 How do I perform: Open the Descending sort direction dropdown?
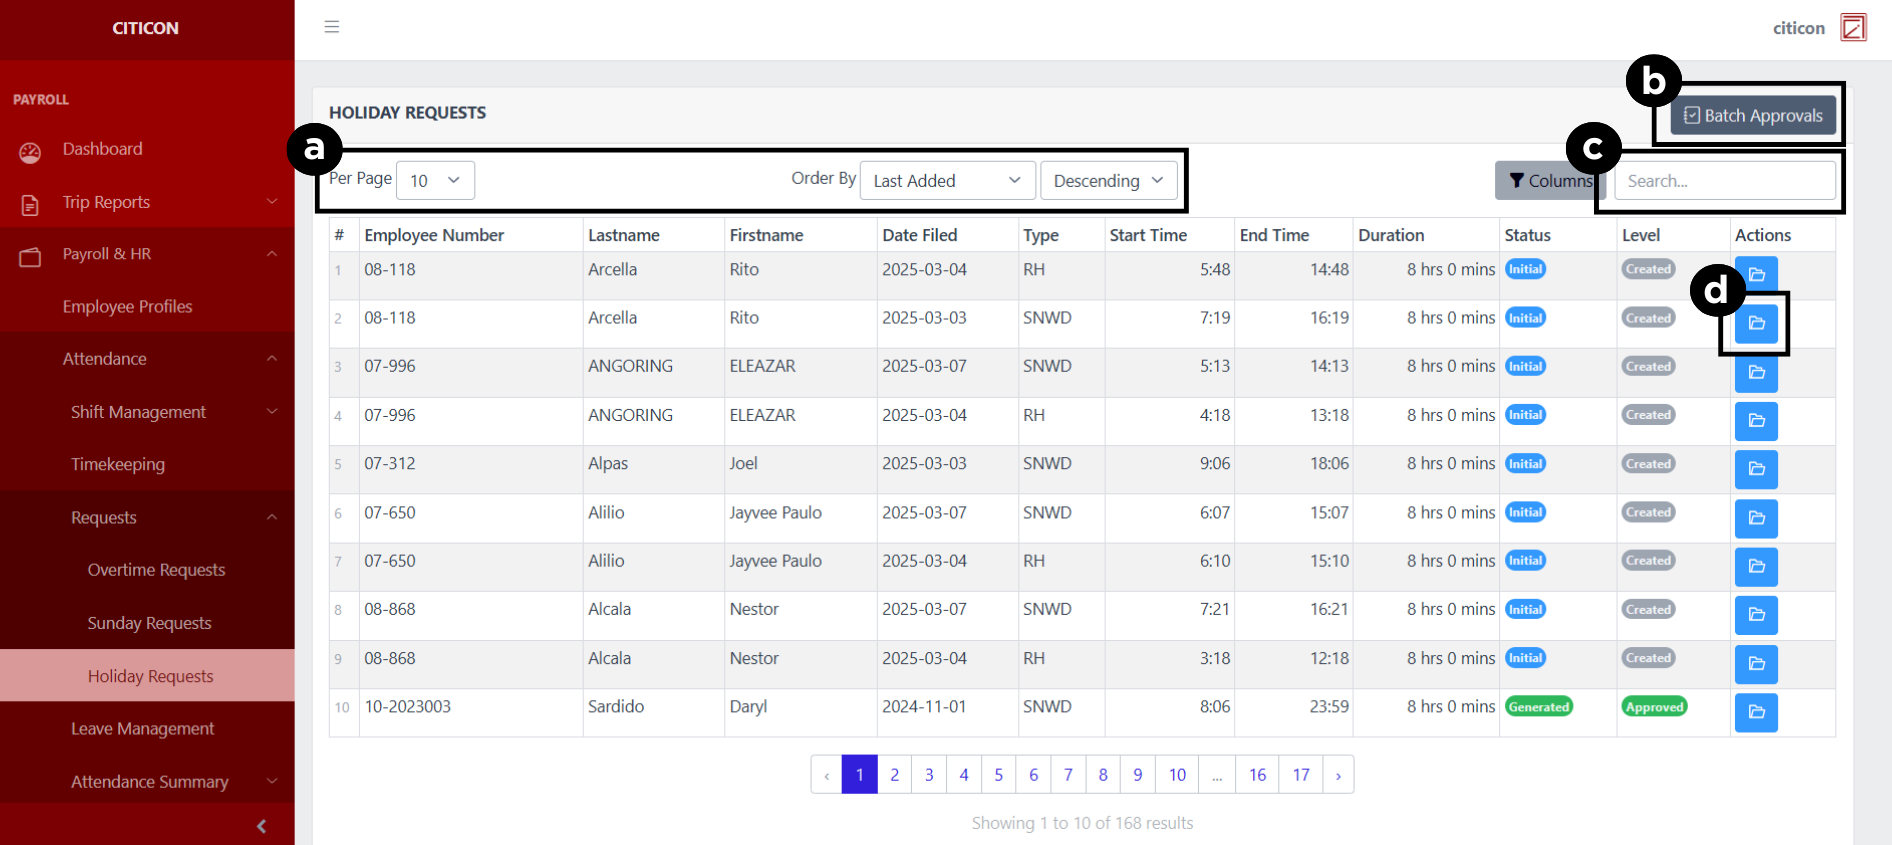[x=1108, y=181]
